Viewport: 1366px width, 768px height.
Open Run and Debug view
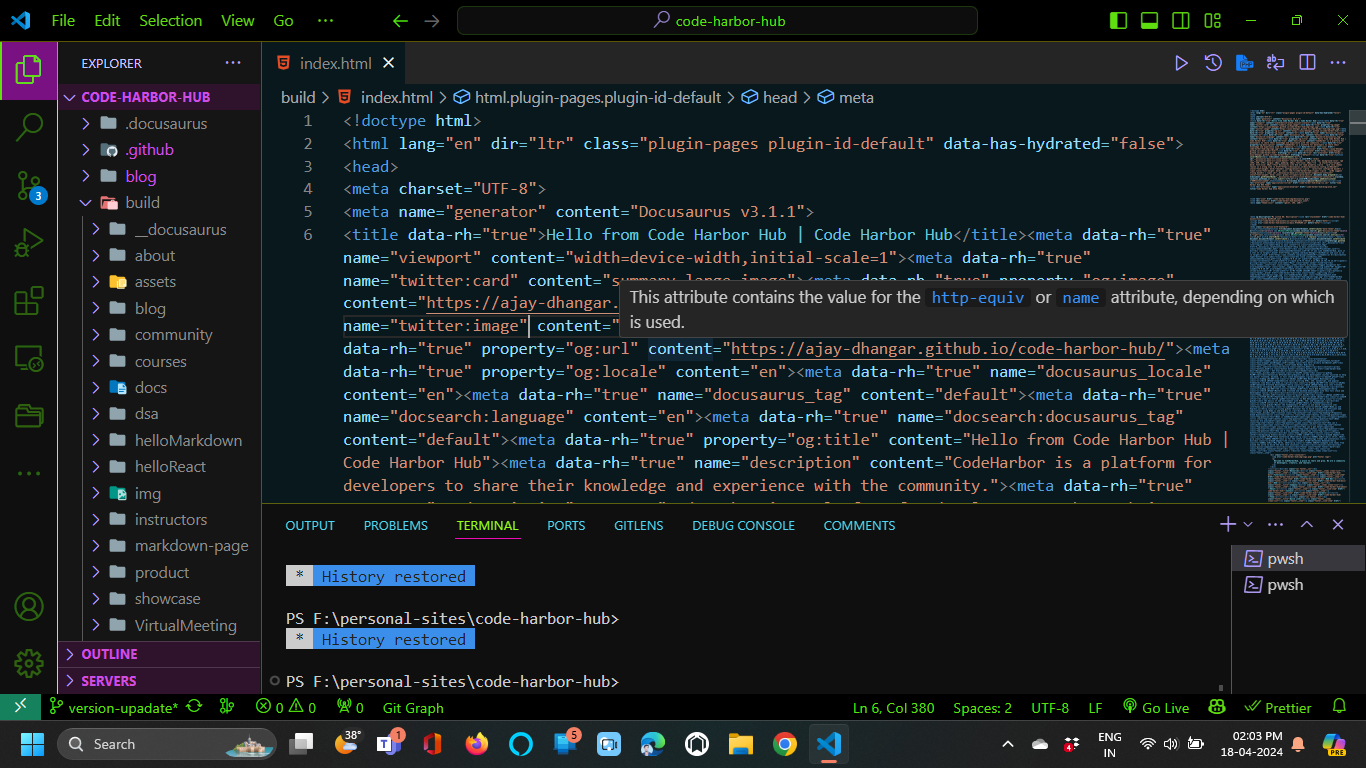(29, 243)
